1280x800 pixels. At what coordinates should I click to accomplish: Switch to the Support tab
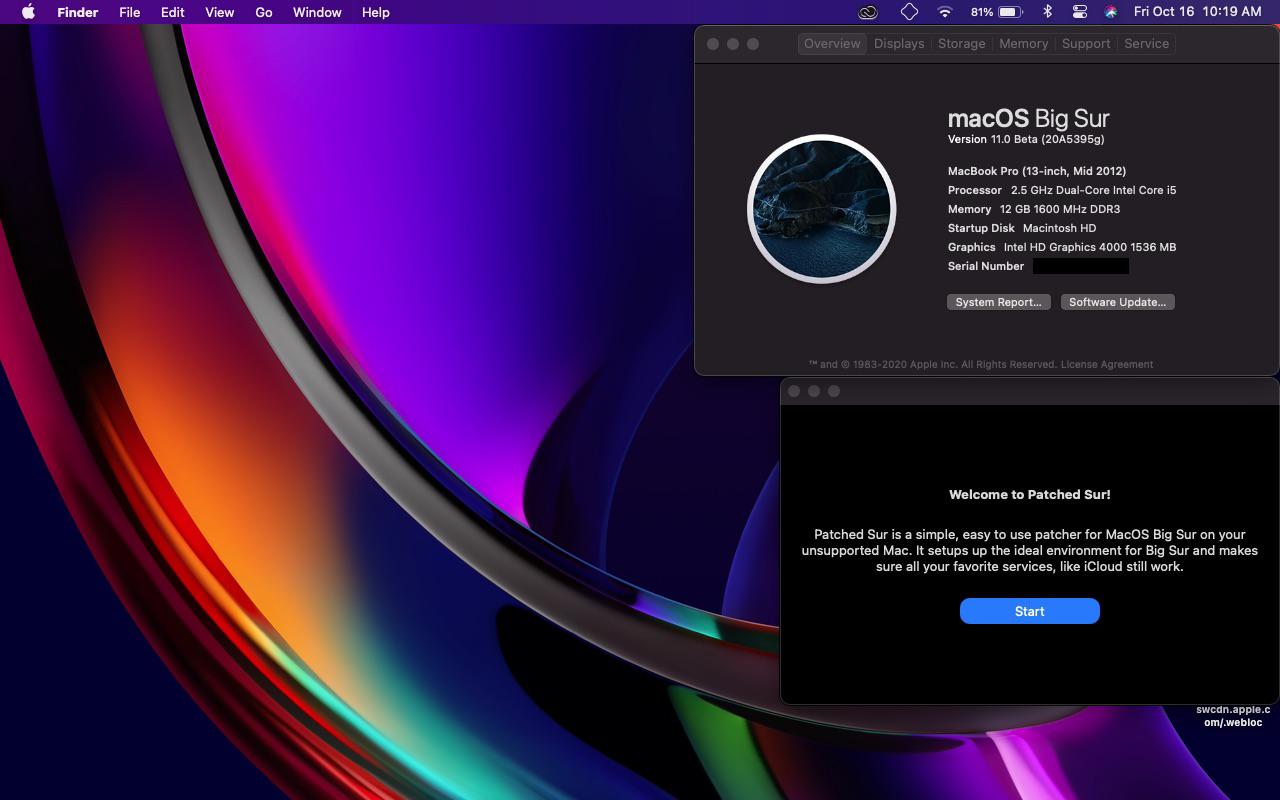1086,44
